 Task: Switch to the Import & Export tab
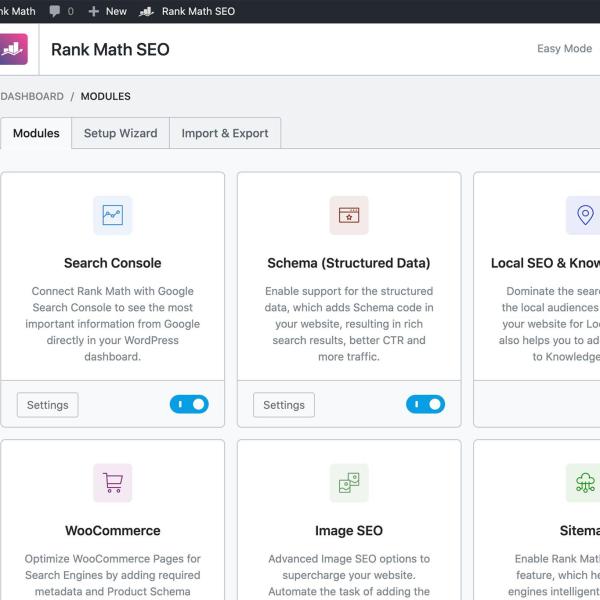tap(225, 133)
